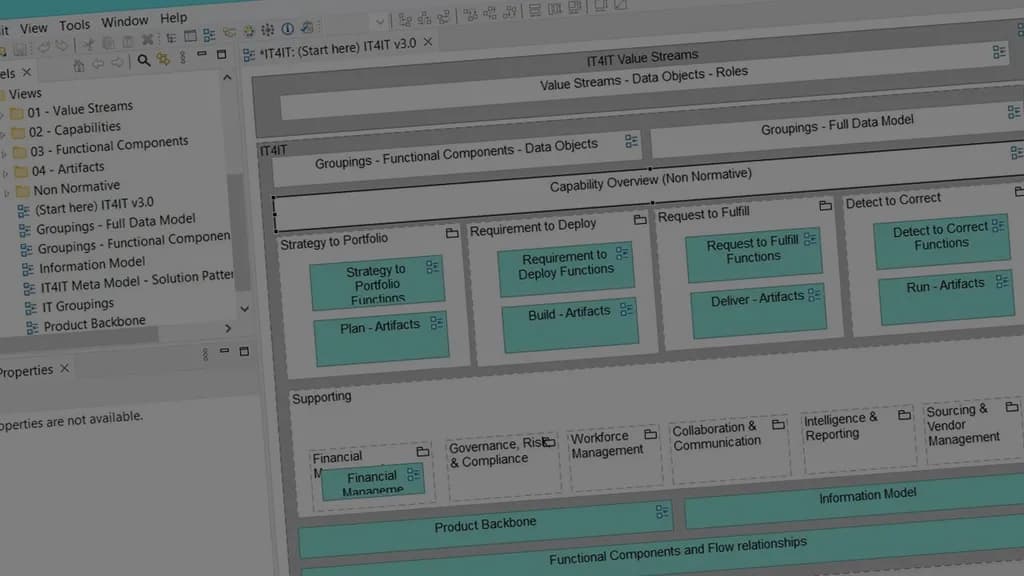Click the info icon in main toolbar

[x=288, y=30]
